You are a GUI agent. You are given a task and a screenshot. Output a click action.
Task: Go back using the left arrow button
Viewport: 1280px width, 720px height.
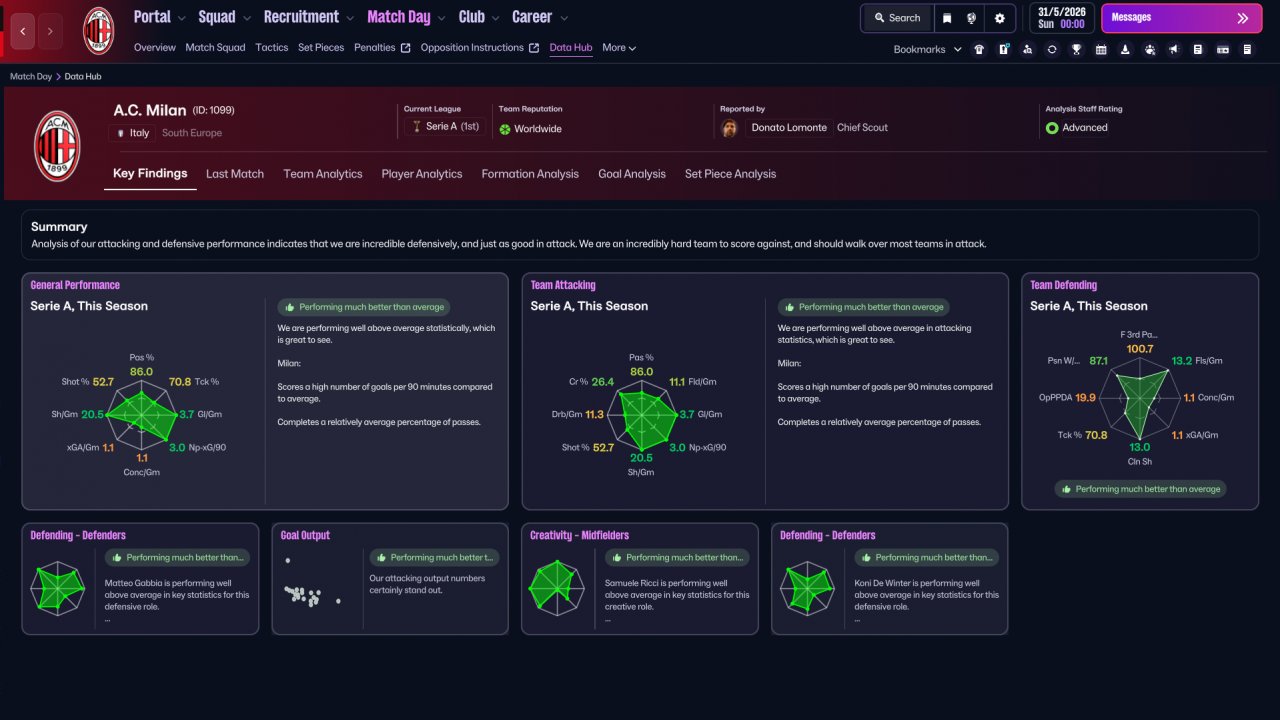tap(23, 31)
